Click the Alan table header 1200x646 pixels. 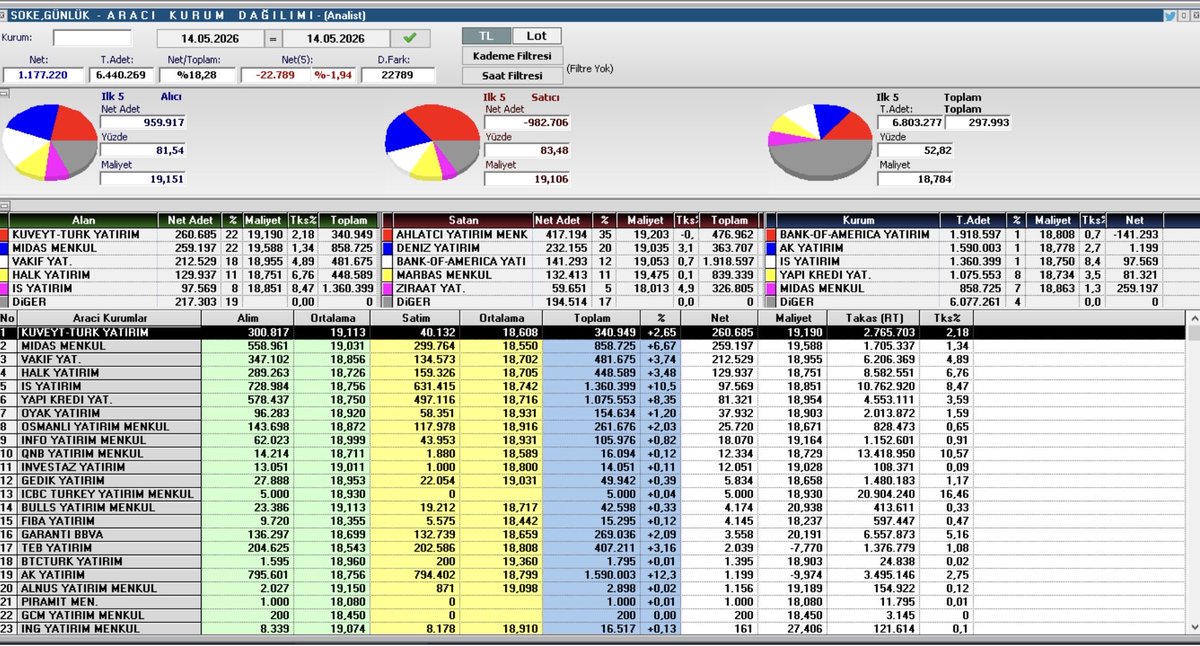(x=84, y=220)
